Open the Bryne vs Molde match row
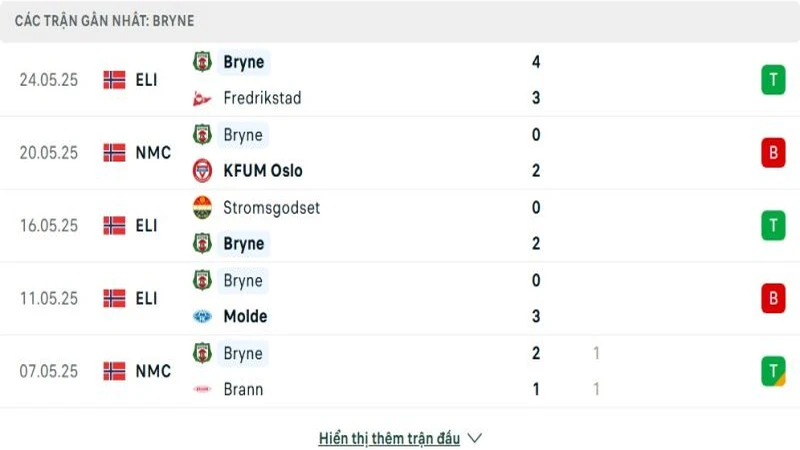The width and height of the screenshot is (800, 450). [400, 298]
